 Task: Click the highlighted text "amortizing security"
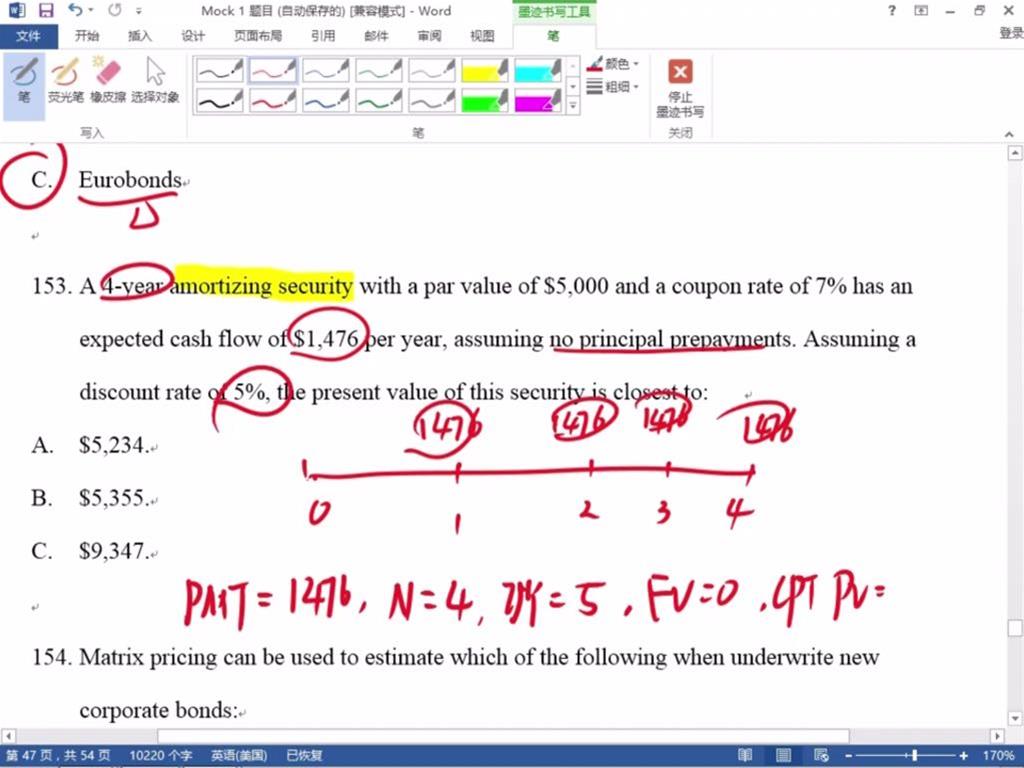264,286
